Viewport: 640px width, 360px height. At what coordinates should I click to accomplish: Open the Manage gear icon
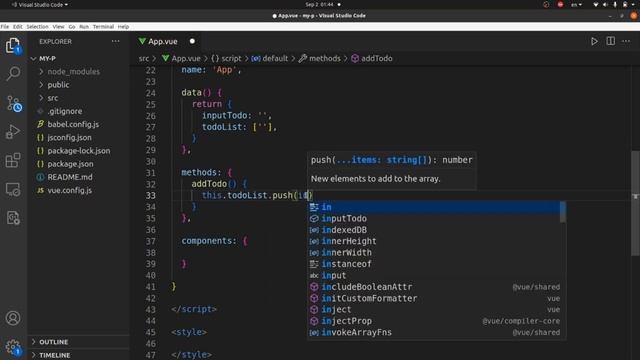tap(13, 347)
